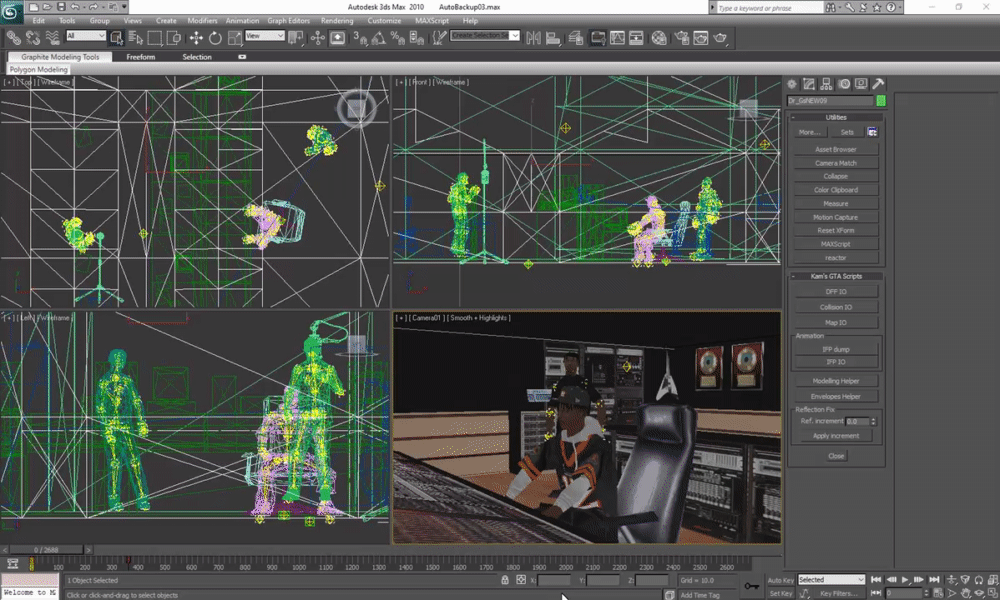Click the Apply increment button
This screenshot has width=1000, height=600.
pyautogui.click(x=835, y=435)
